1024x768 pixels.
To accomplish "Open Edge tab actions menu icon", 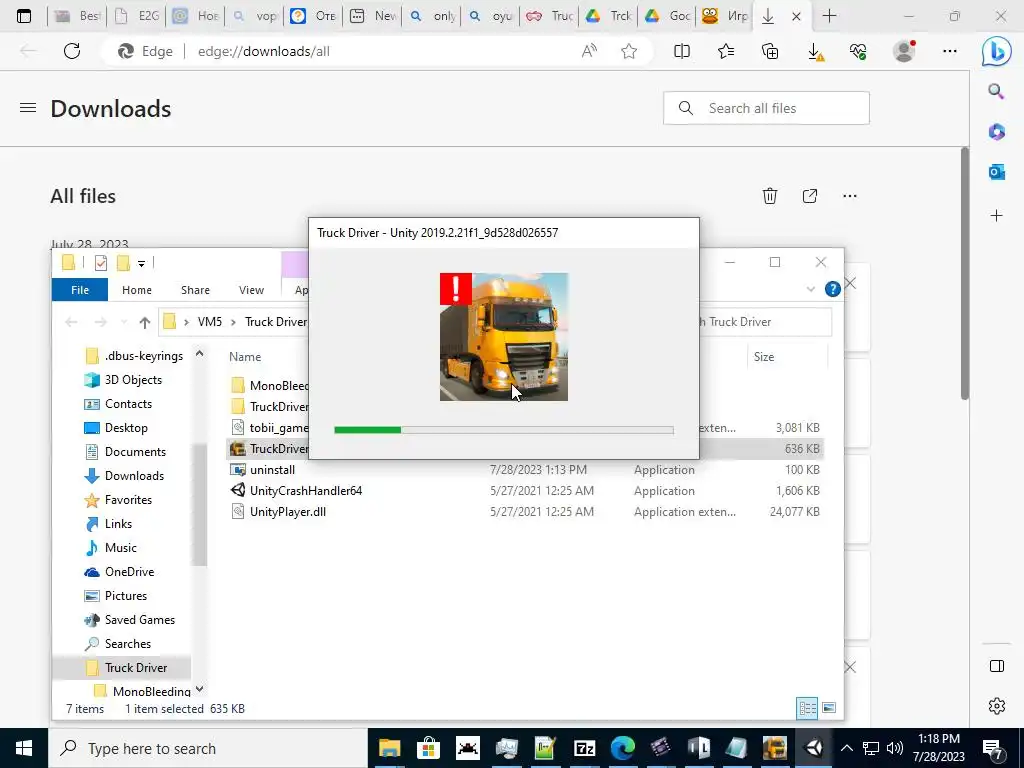I will tap(24, 16).
